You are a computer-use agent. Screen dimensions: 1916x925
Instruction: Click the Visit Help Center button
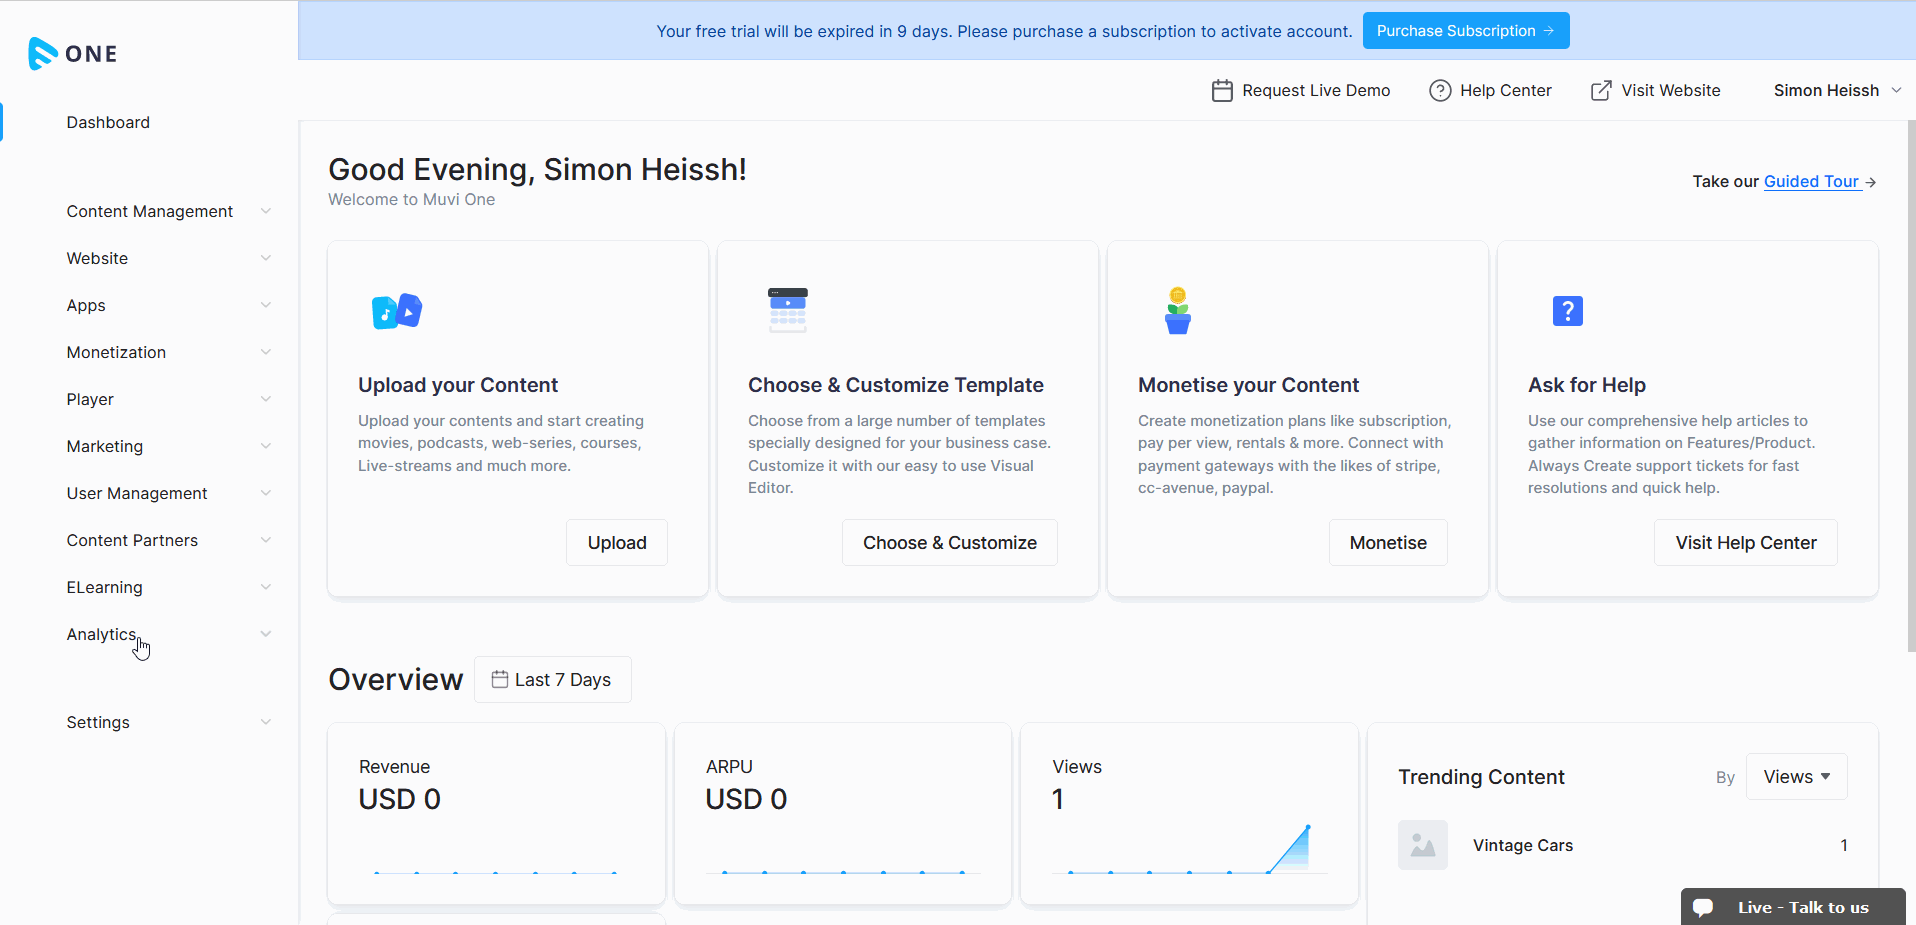click(x=1746, y=543)
